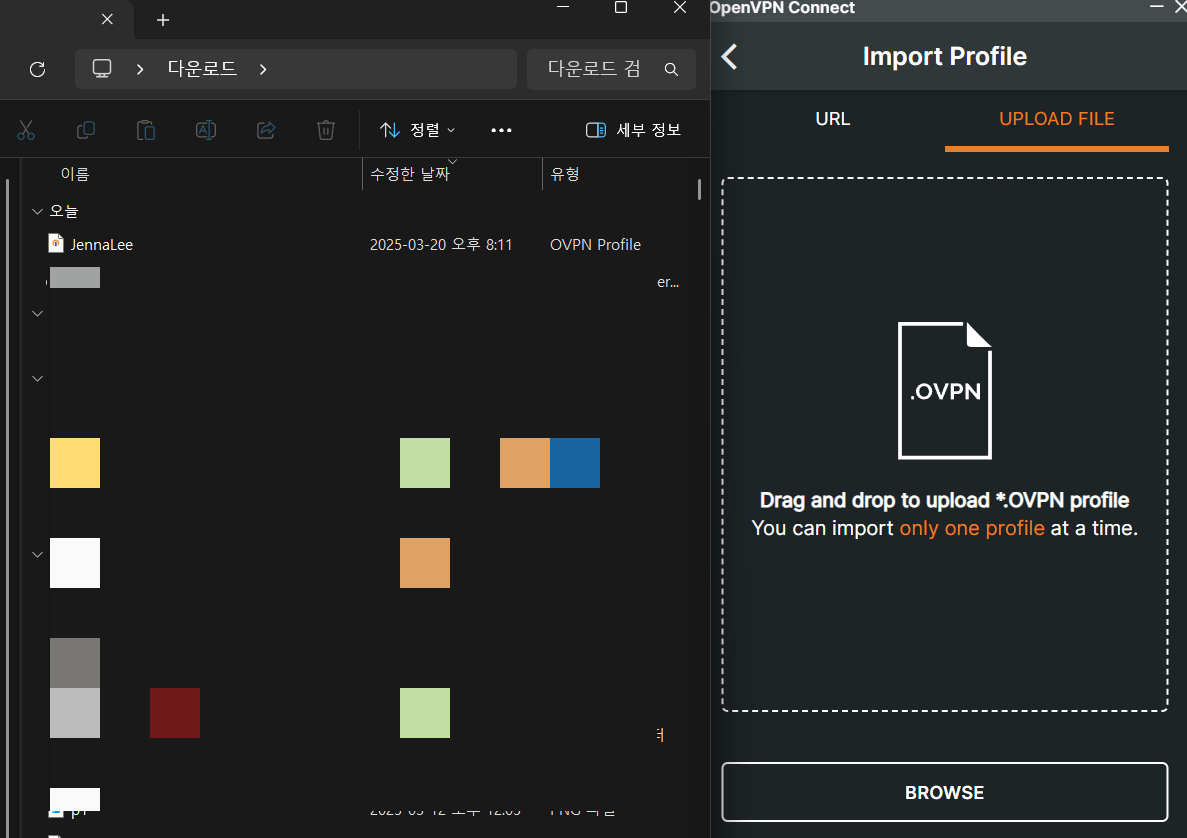
Task: Close the current Explorer tab
Action: [x=107, y=19]
